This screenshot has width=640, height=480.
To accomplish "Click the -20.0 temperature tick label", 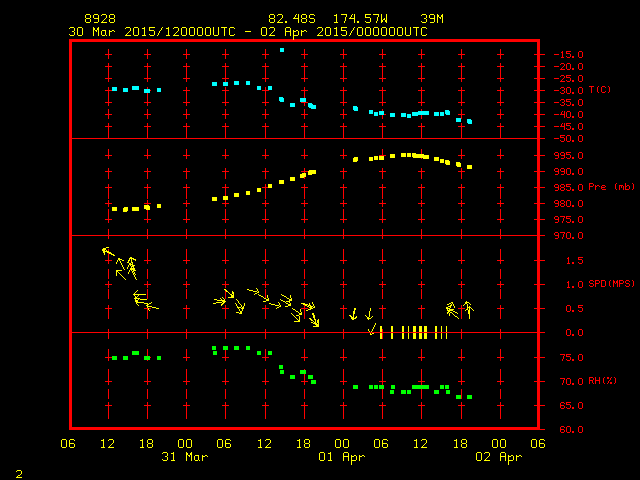I will pos(568,67).
